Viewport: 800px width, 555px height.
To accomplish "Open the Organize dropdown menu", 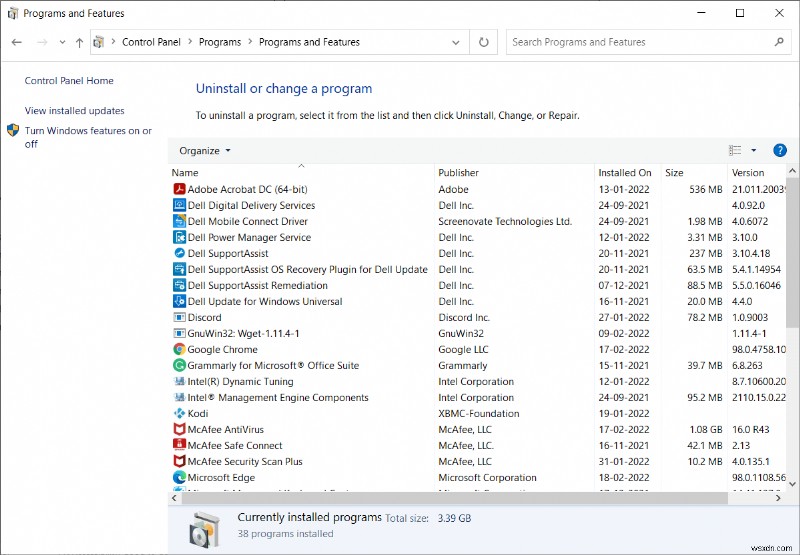I will click(205, 151).
